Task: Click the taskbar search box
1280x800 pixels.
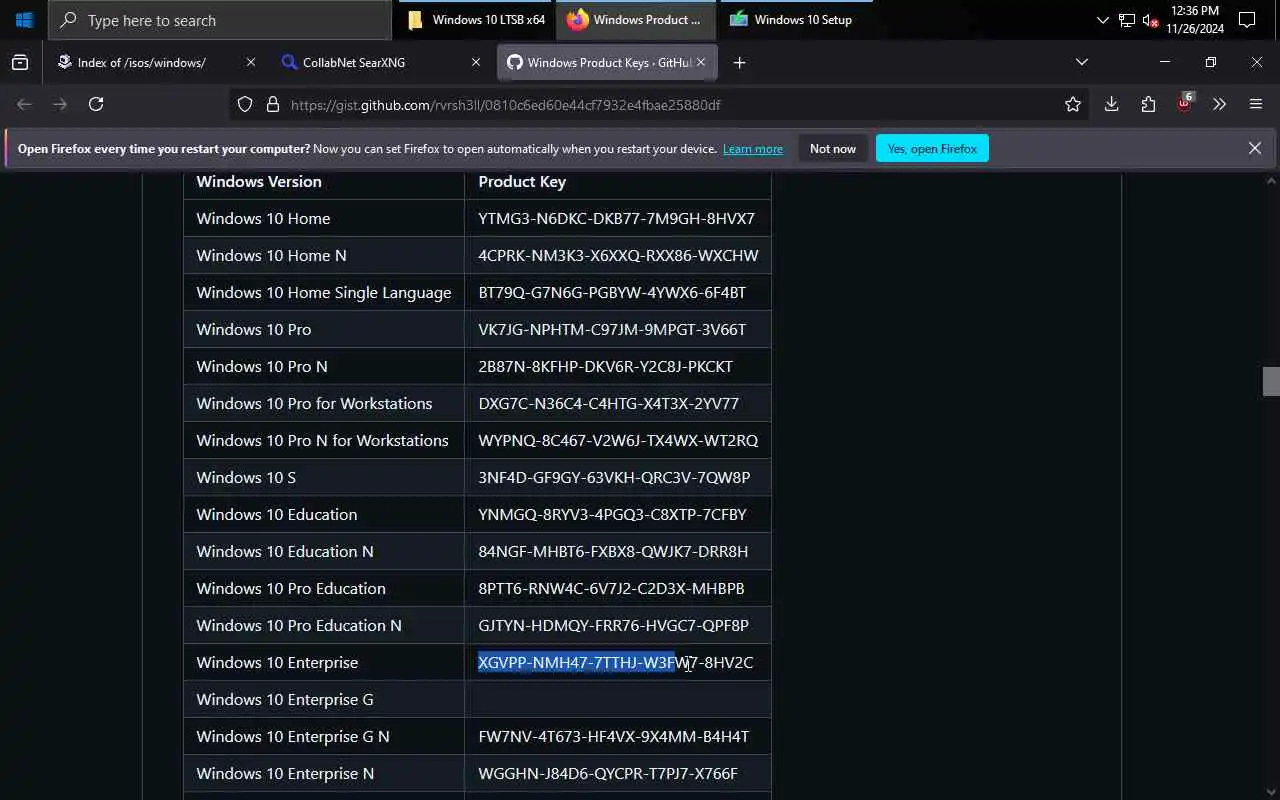Action: tap(220, 20)
